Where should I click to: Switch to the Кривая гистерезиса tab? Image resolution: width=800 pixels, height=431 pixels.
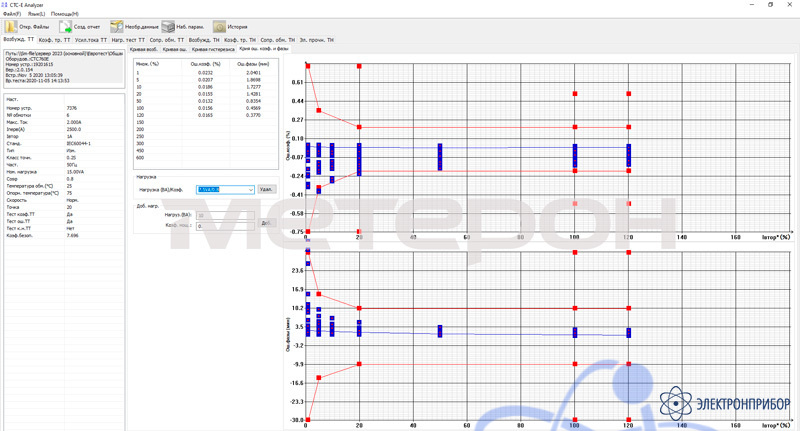tap(213, 49)
